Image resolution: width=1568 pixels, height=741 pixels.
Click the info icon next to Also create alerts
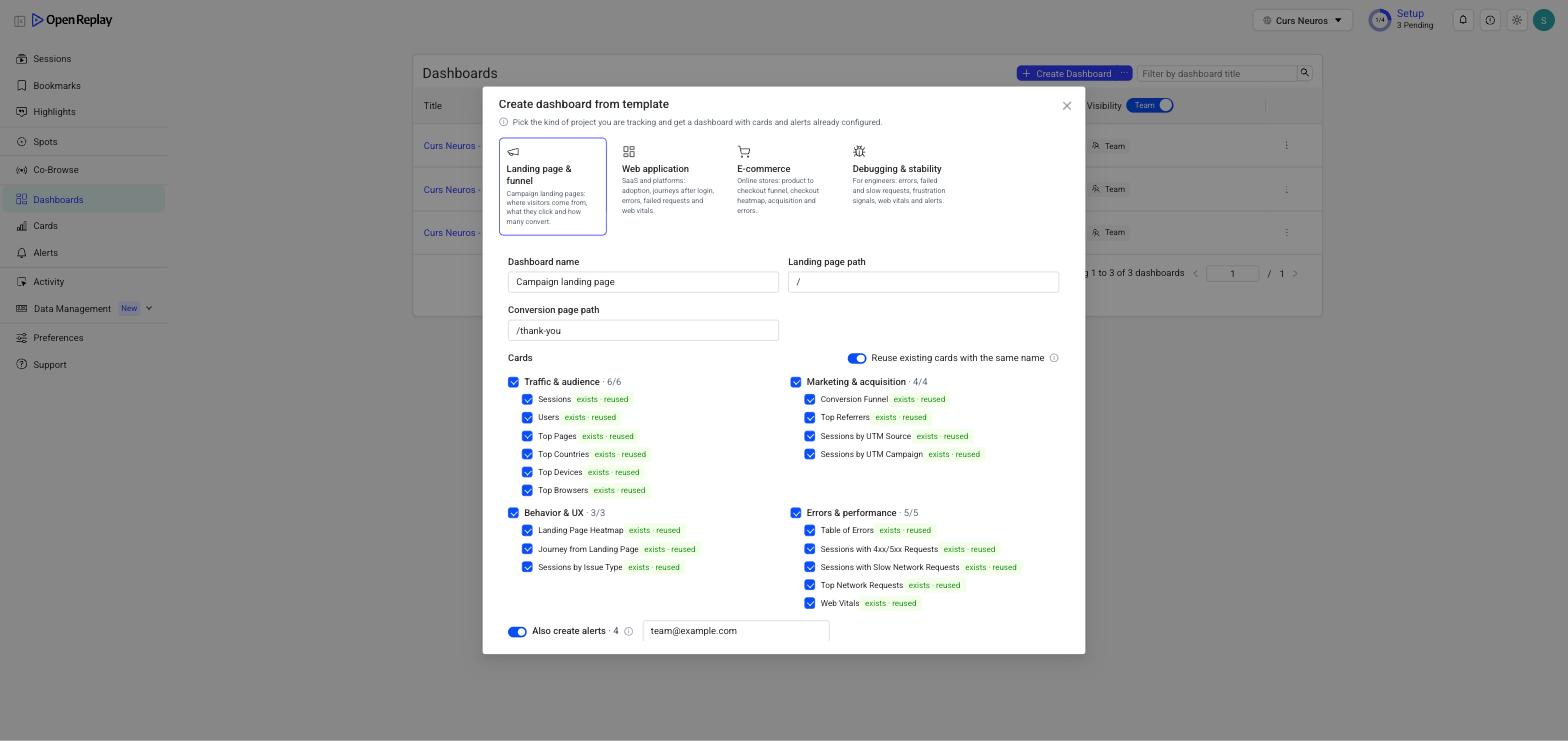(x=629, y=632)
